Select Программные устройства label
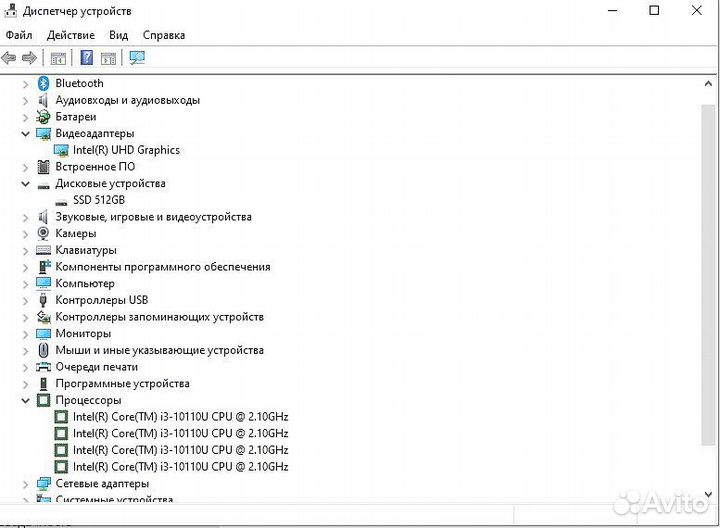 122,383
